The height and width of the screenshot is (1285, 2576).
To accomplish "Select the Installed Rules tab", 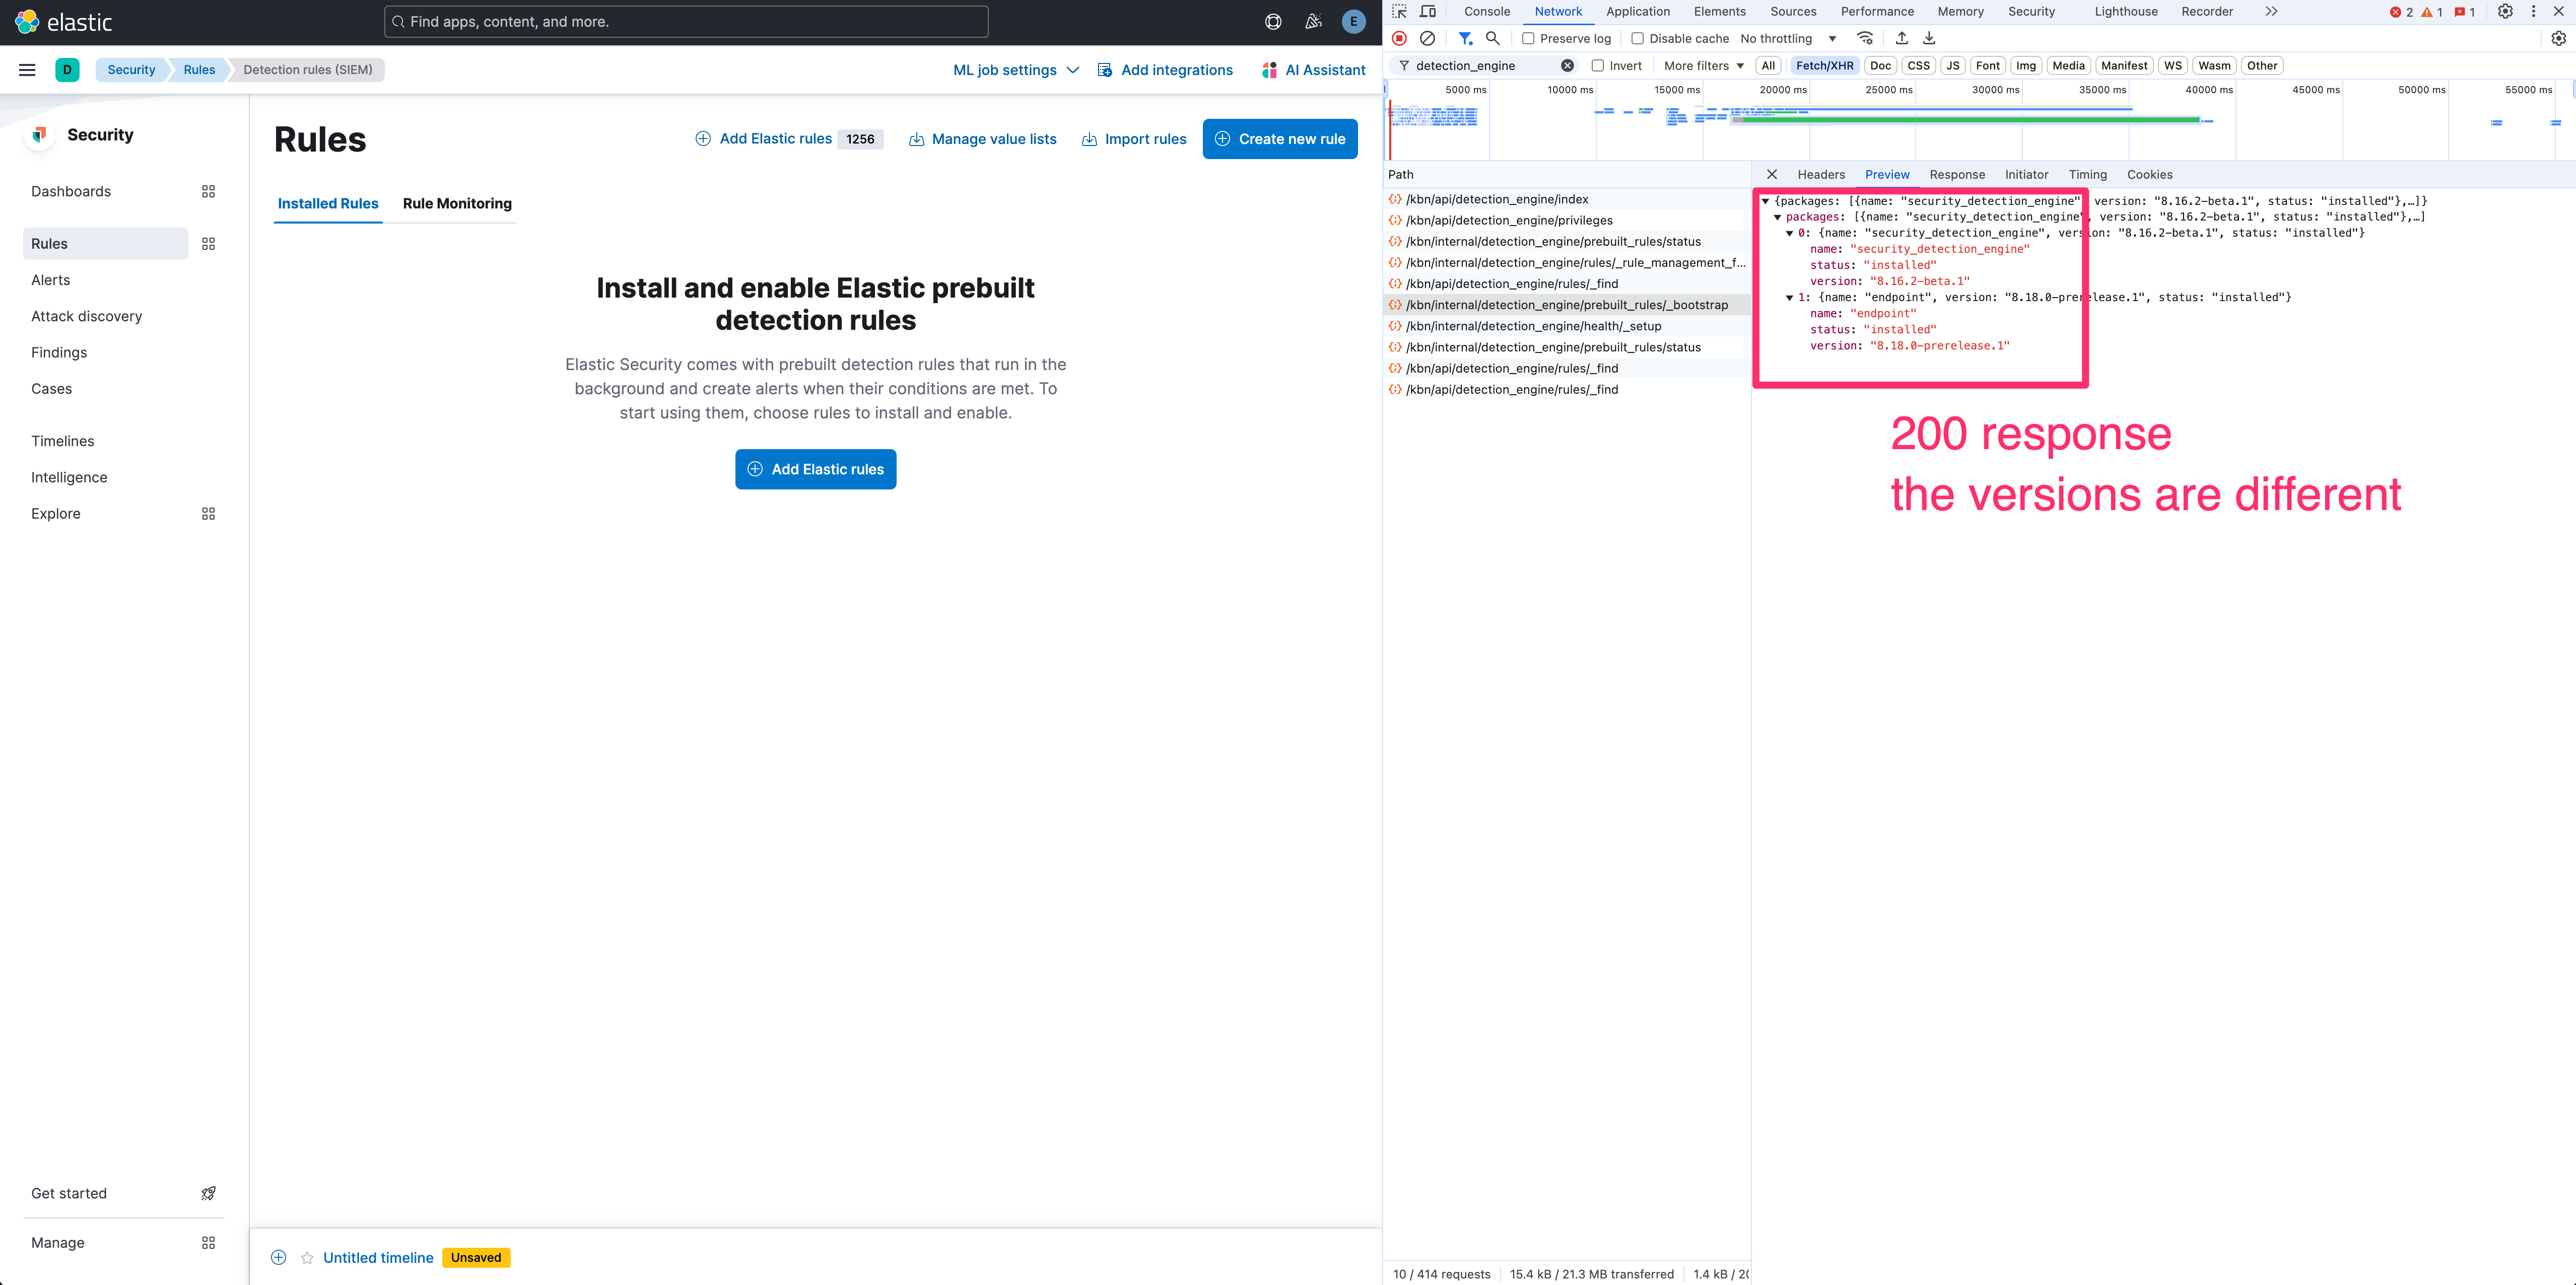I will pos(328,203).
